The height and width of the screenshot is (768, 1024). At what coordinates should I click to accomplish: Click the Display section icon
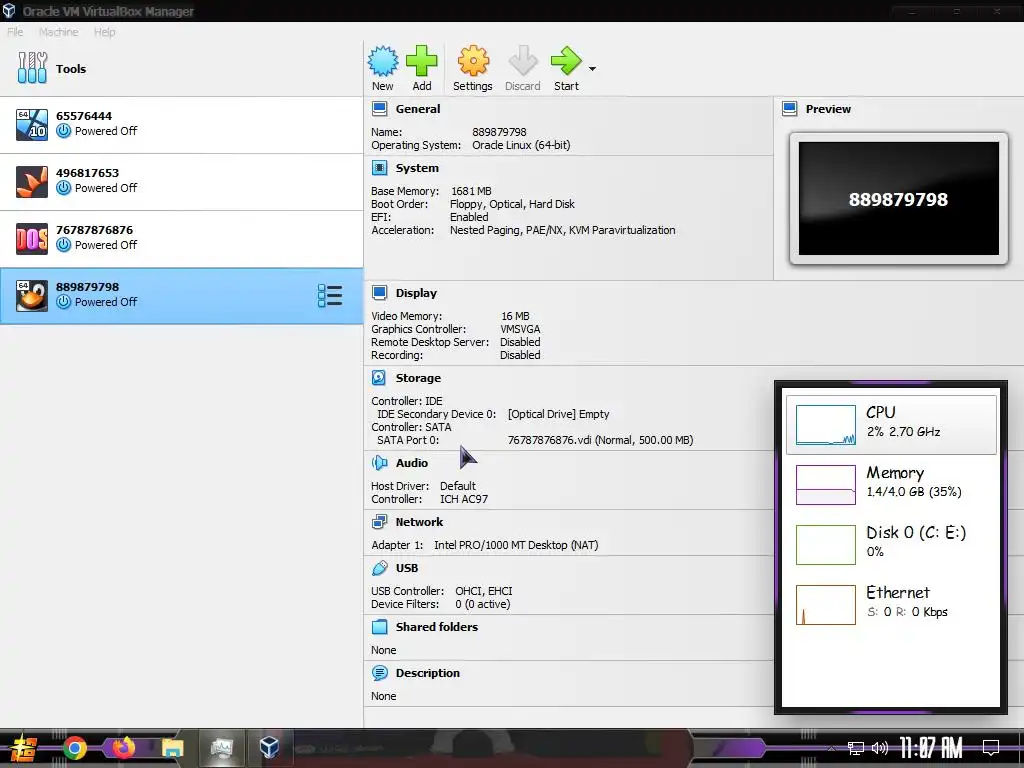click(379, 293)
